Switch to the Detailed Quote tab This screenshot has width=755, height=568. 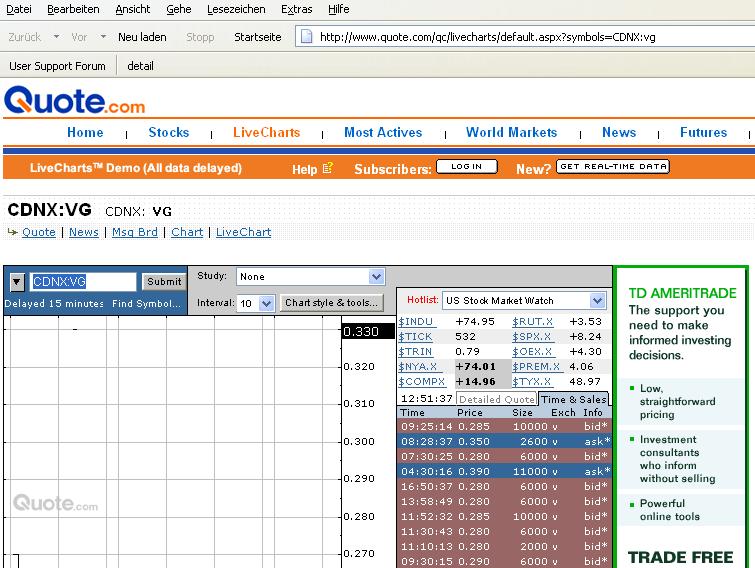pyautogui.click(x=497, y=399)
